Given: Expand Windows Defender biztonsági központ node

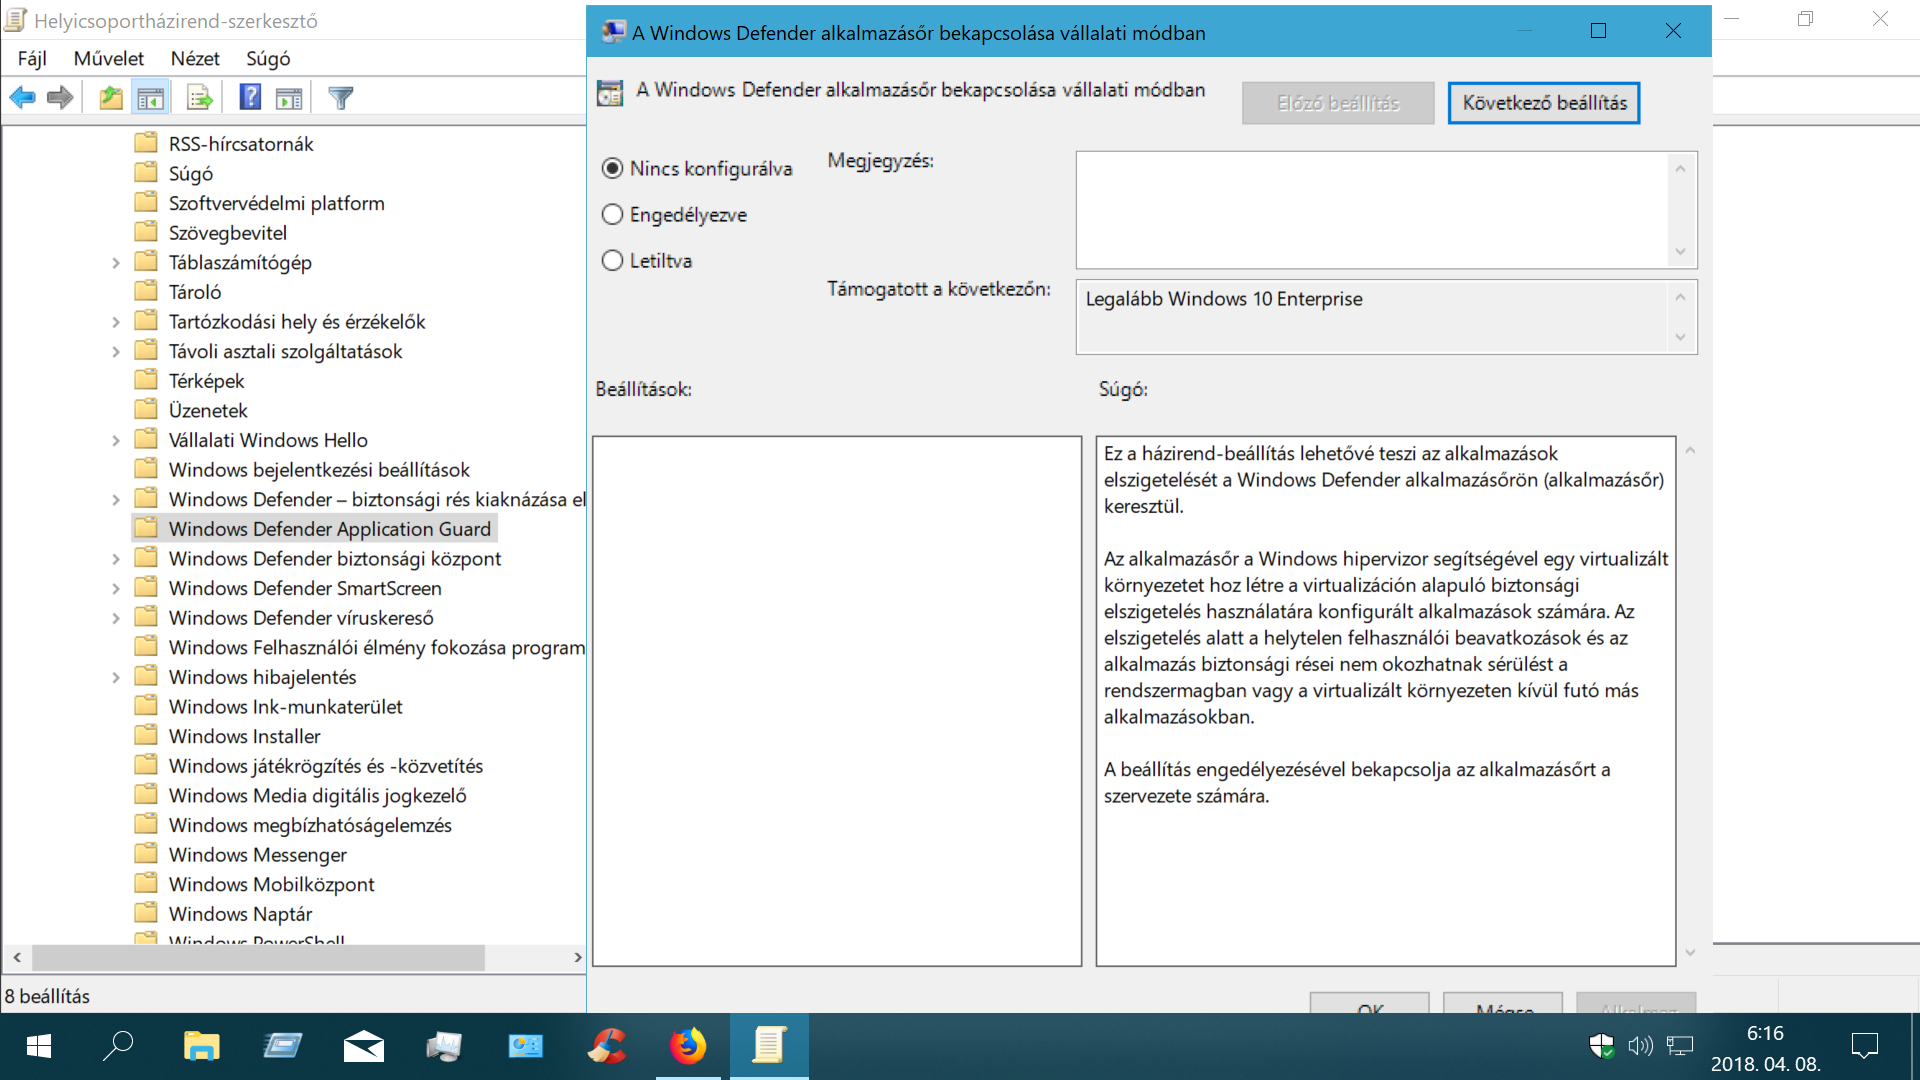Looking at the screenshot, I should tap(116, 559).
